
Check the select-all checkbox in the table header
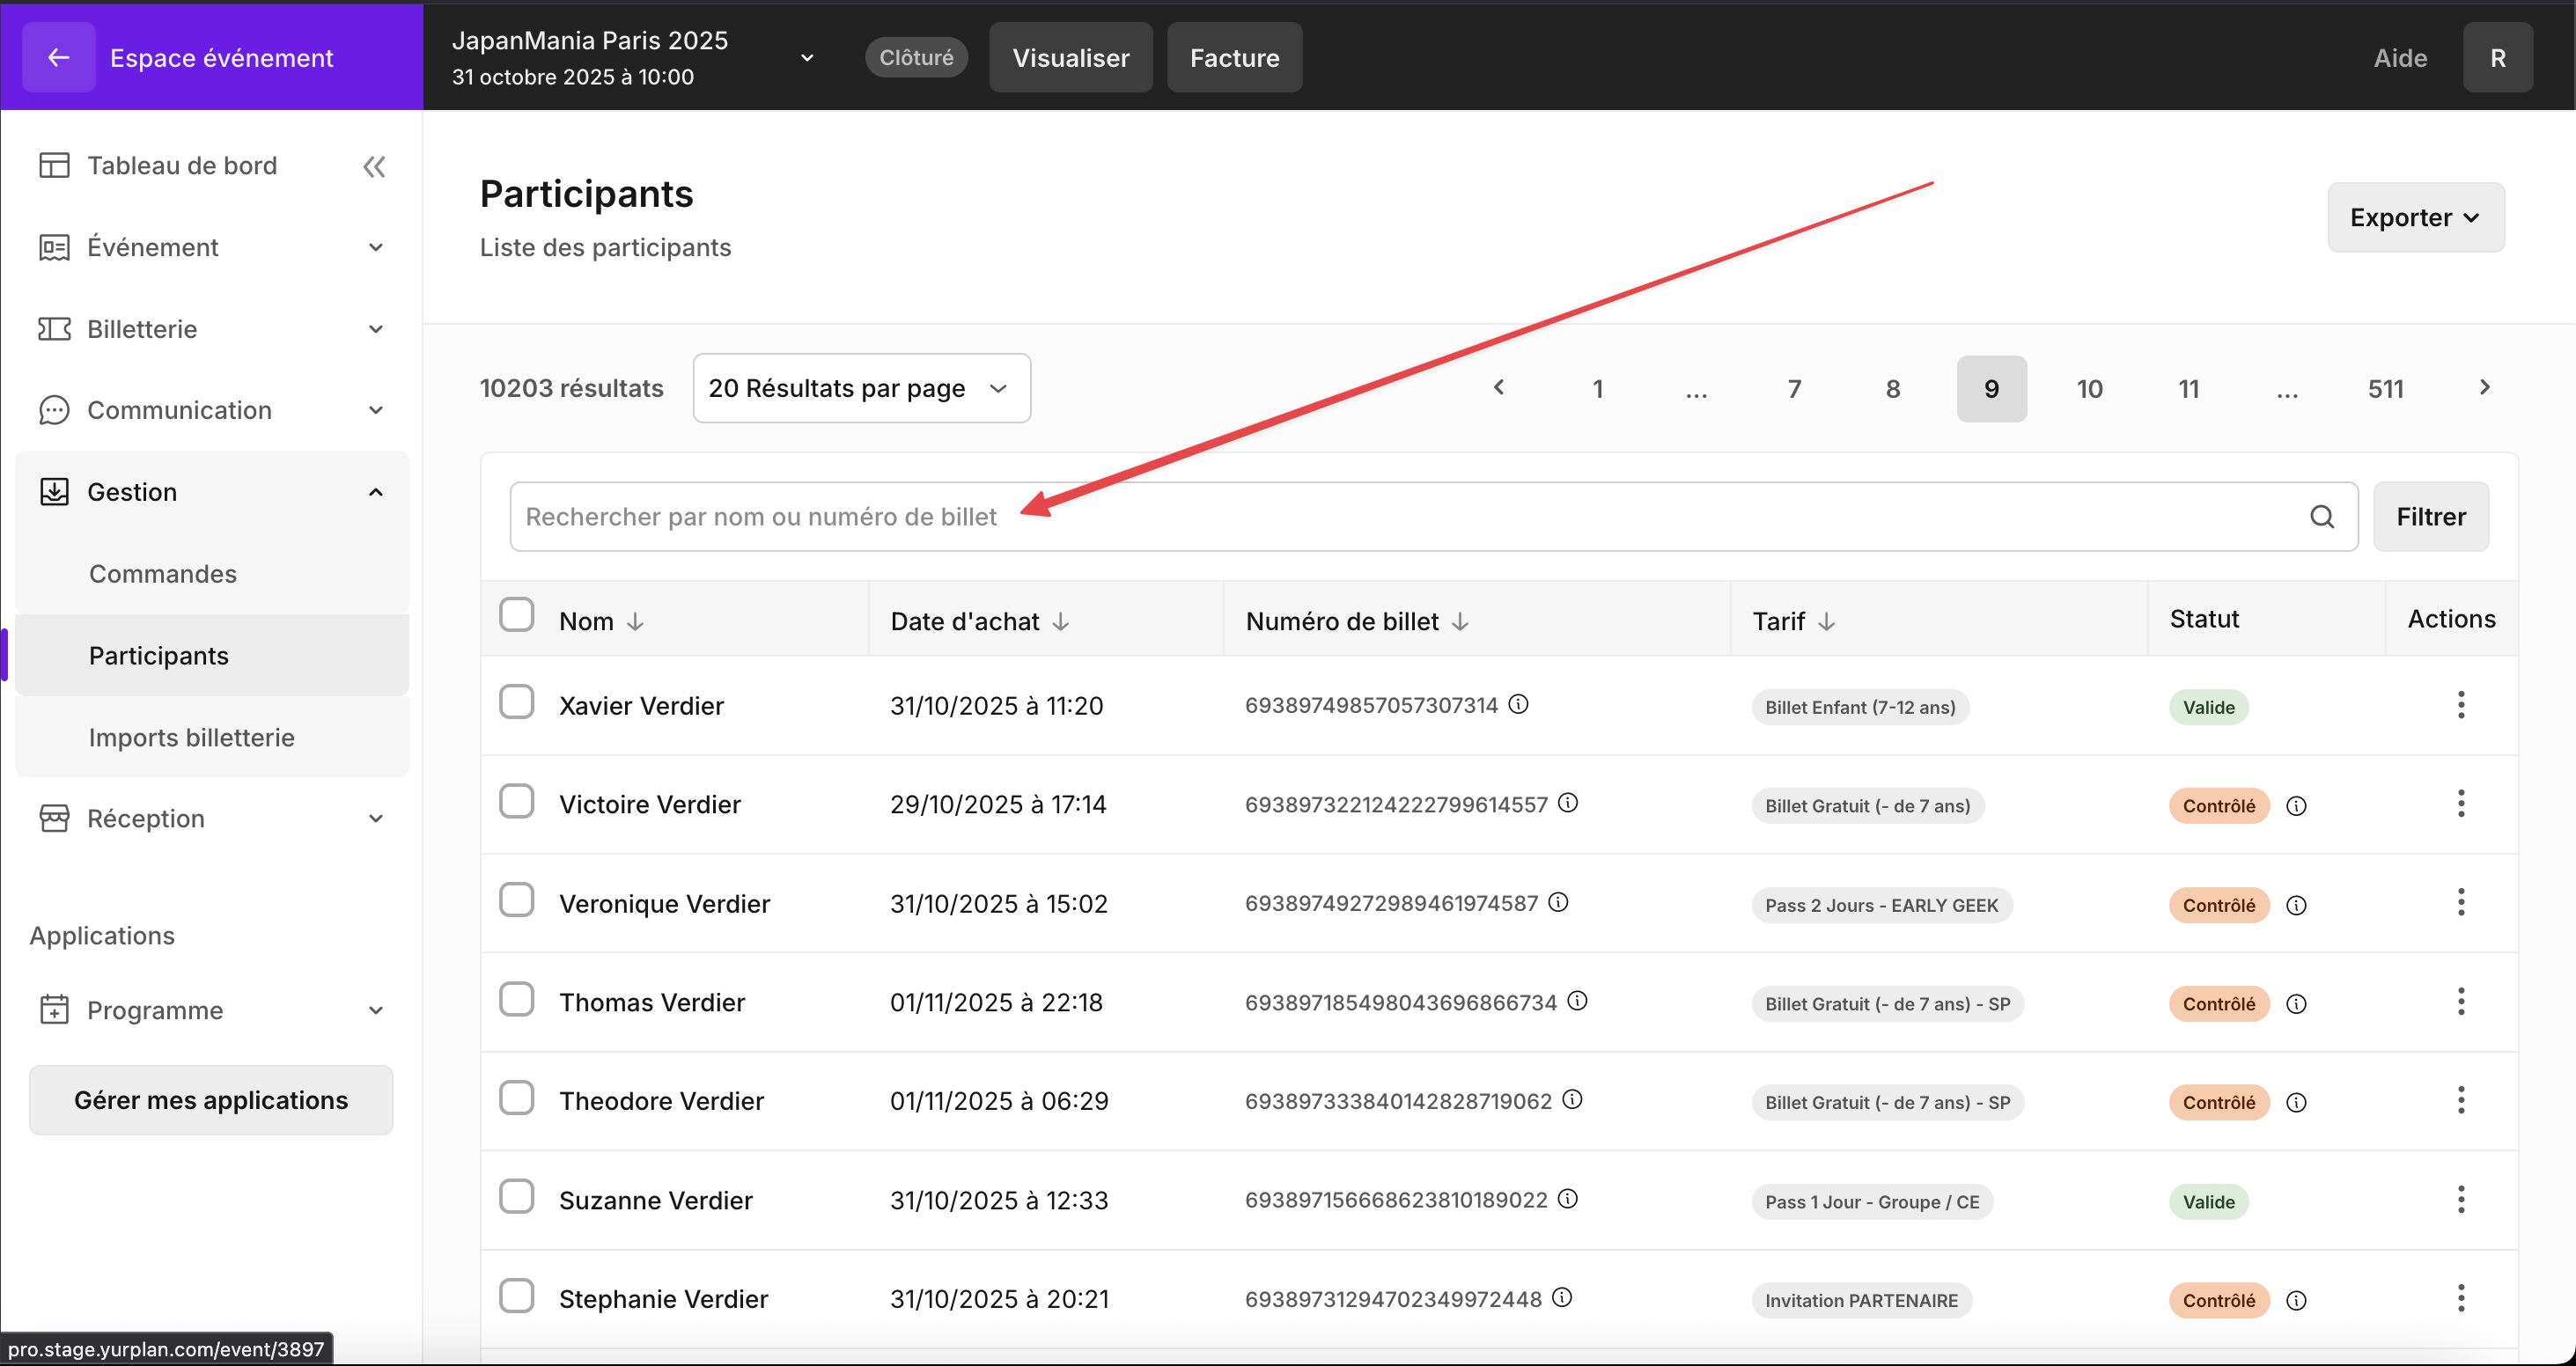(x=516, y=615)
